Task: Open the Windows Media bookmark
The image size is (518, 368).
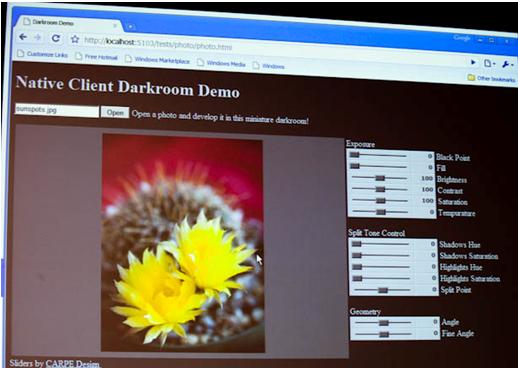Action: point(222,63)
